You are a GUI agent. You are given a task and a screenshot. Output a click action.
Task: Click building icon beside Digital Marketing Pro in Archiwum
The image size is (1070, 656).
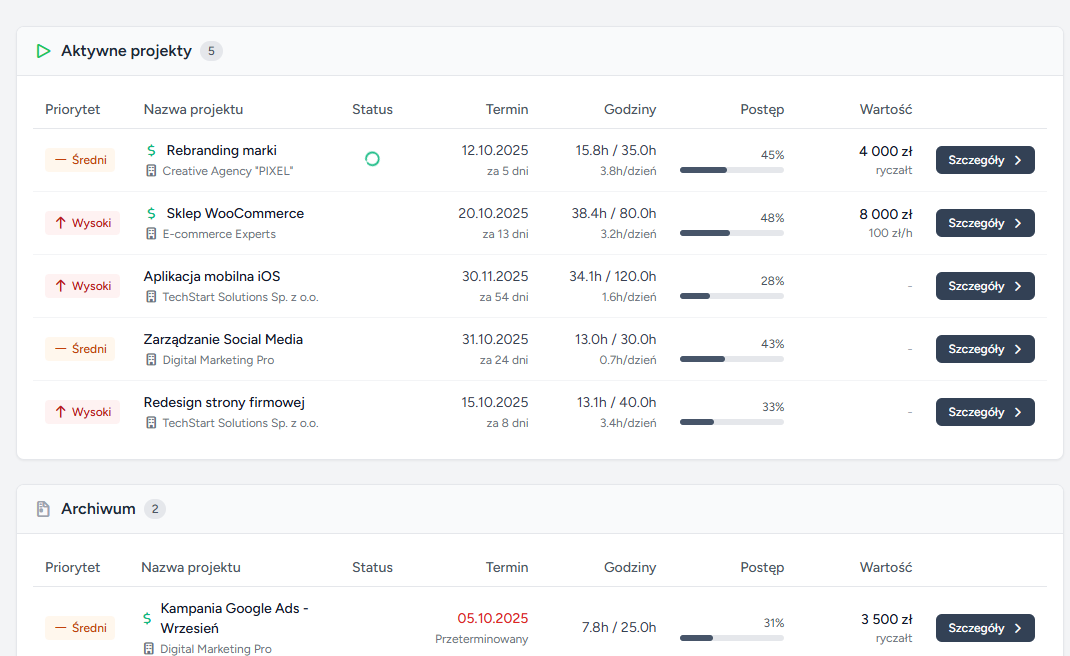[x=149, y=649]
